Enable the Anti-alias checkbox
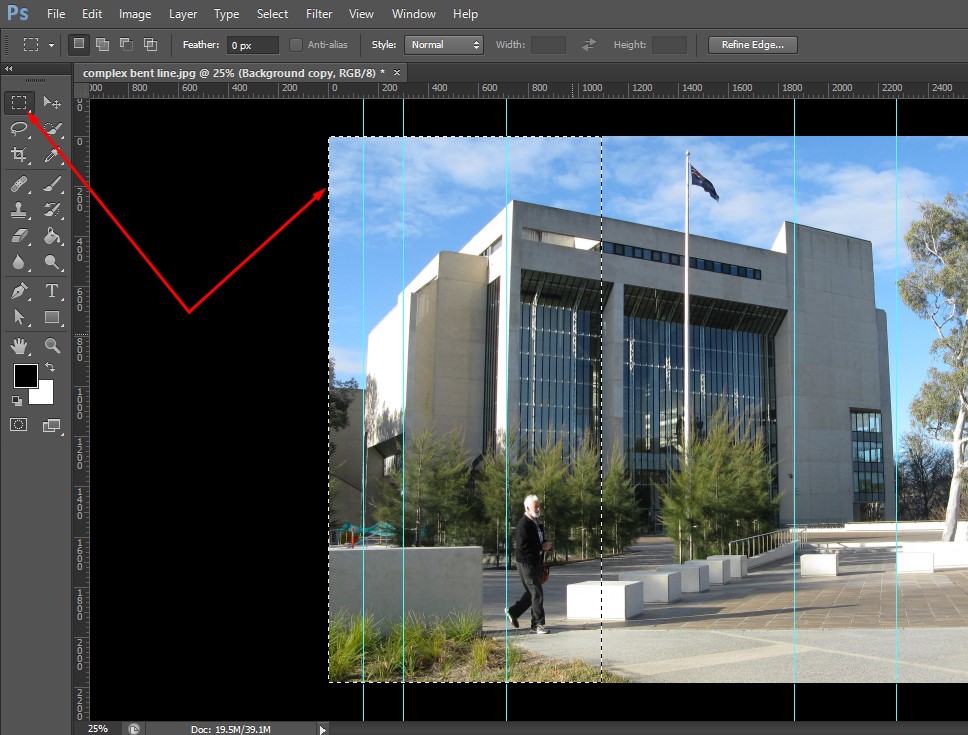 (295, 44)
